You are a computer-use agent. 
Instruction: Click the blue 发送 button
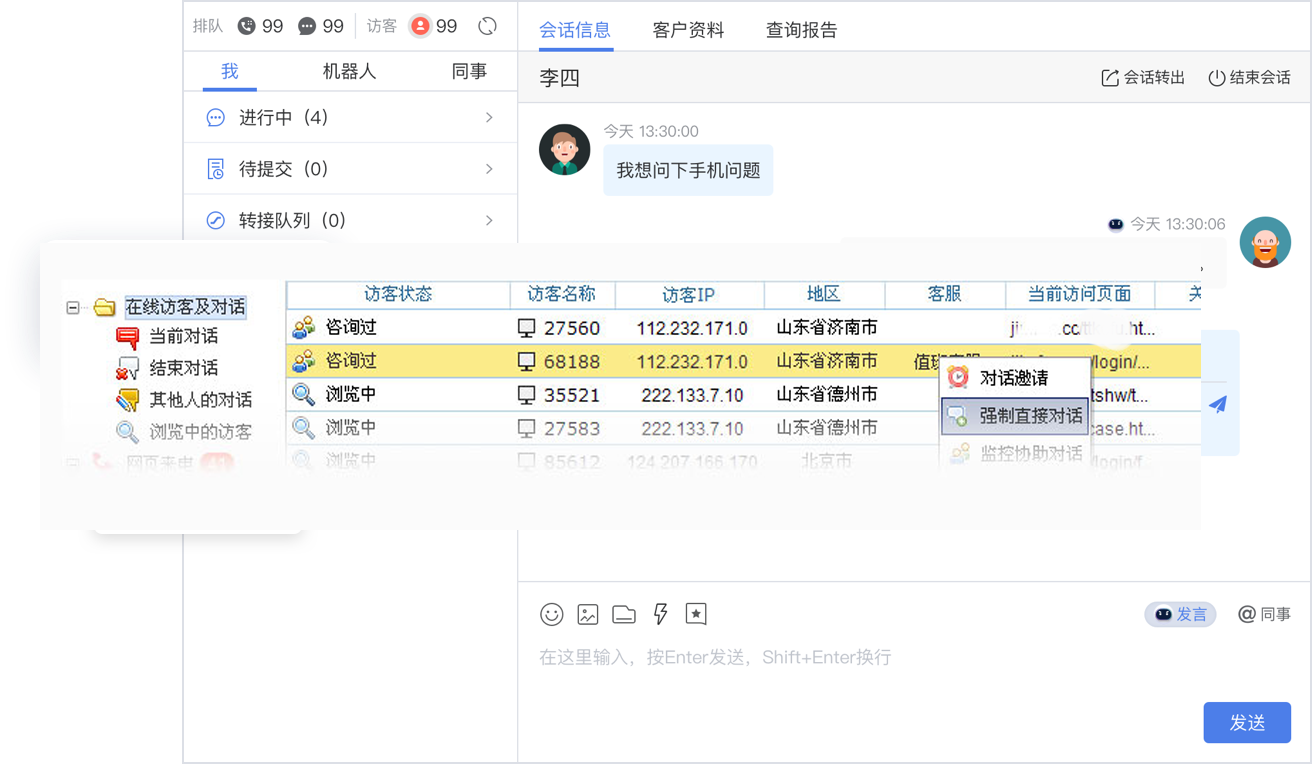(1247, 722)
